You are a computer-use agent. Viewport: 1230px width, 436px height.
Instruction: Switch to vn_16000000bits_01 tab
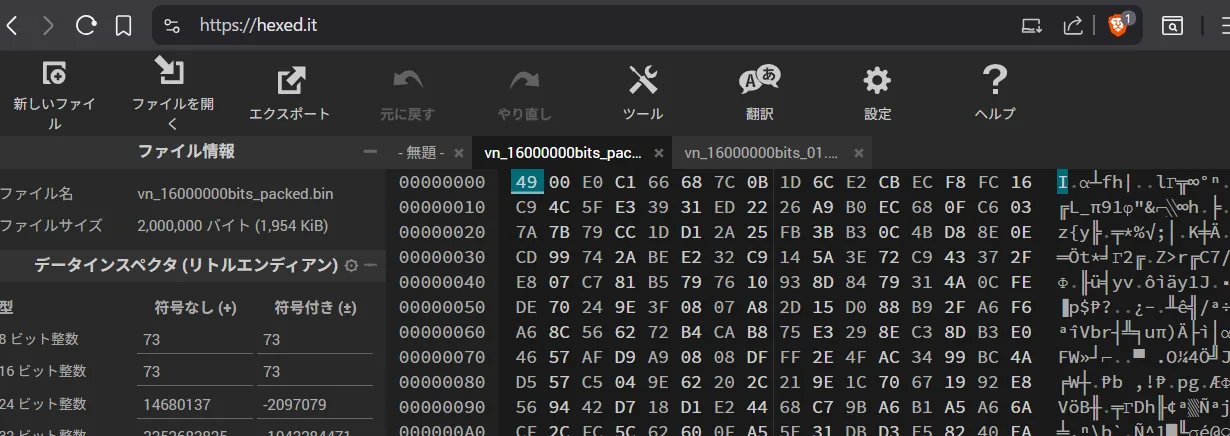tap(761, 153)
